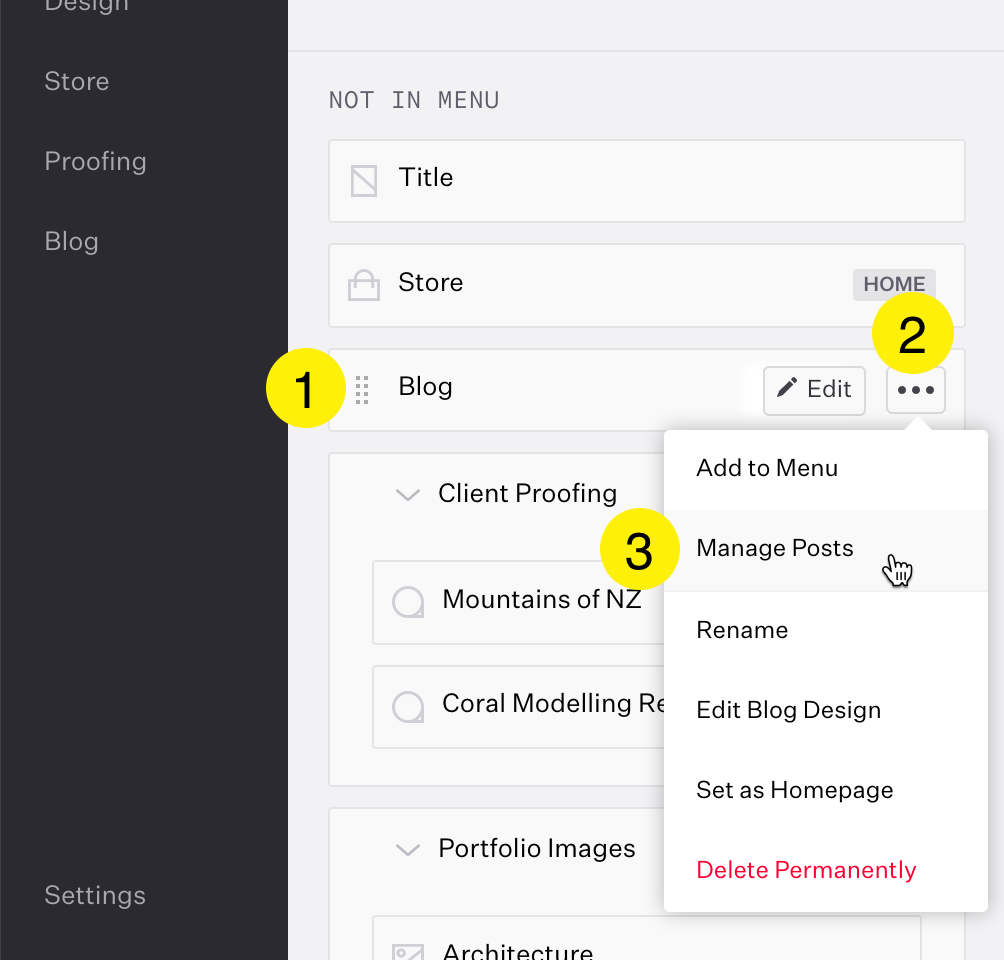Select Add to Menu option

point(767,468)
